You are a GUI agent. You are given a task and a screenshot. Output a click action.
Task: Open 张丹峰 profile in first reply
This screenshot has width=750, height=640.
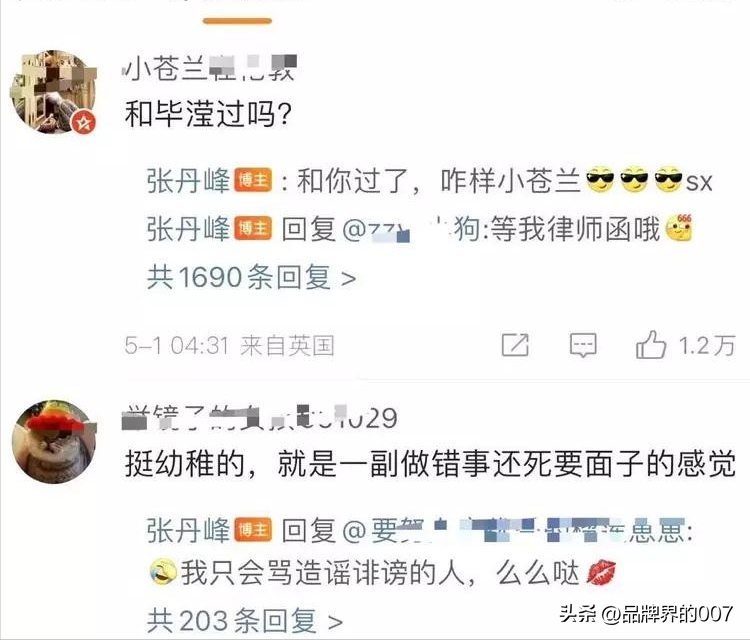188,181
